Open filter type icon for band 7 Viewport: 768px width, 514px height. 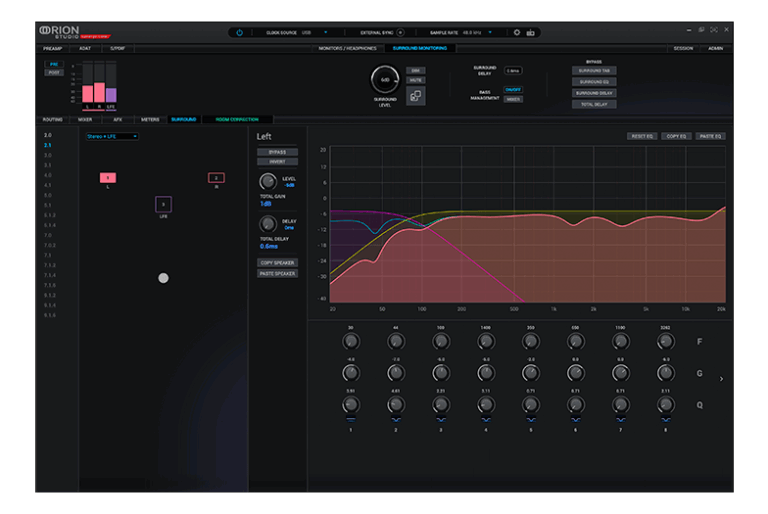tap(621, 419)
